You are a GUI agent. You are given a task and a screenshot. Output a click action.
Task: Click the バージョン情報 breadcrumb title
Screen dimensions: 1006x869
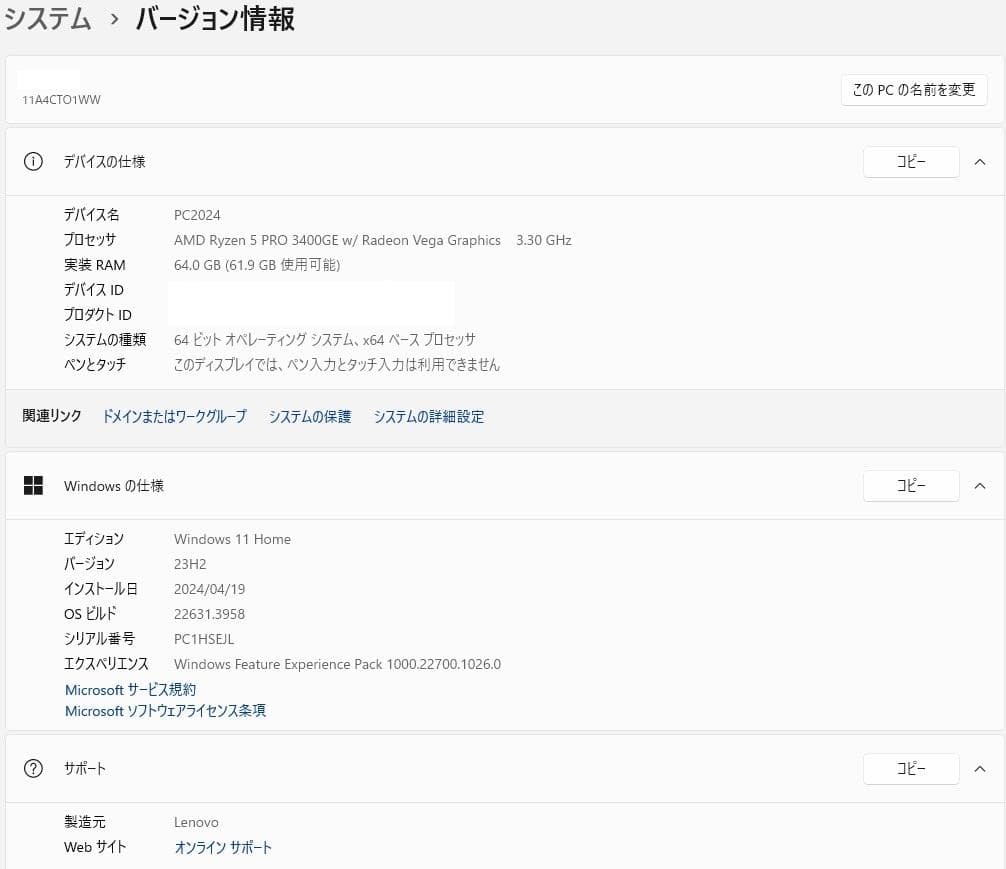click(215, 19)
